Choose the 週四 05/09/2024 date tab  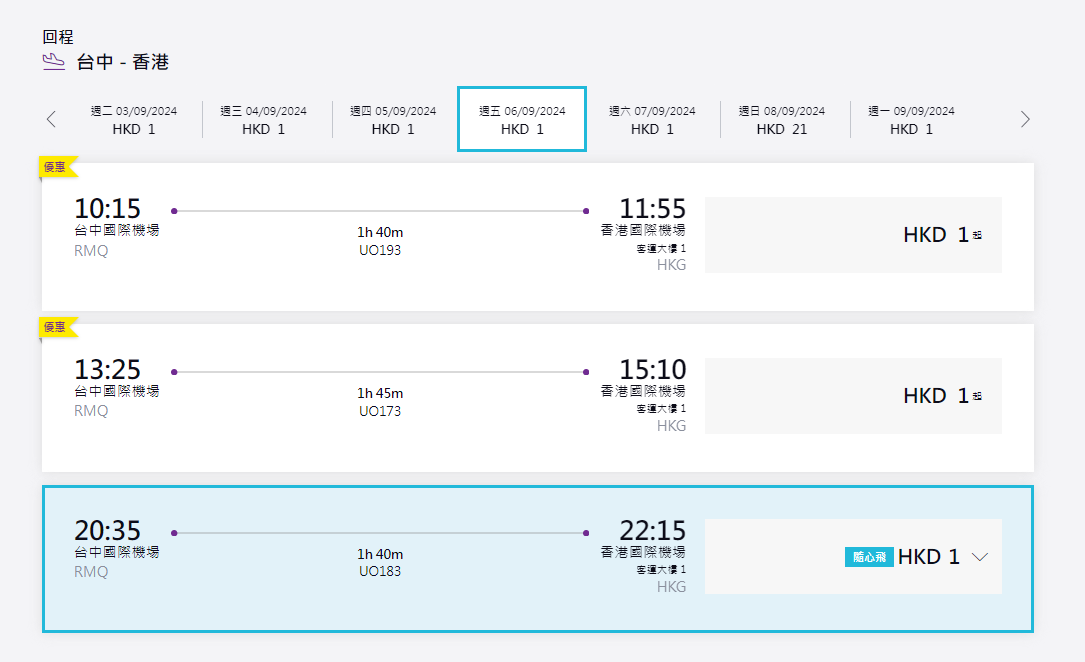393,120
